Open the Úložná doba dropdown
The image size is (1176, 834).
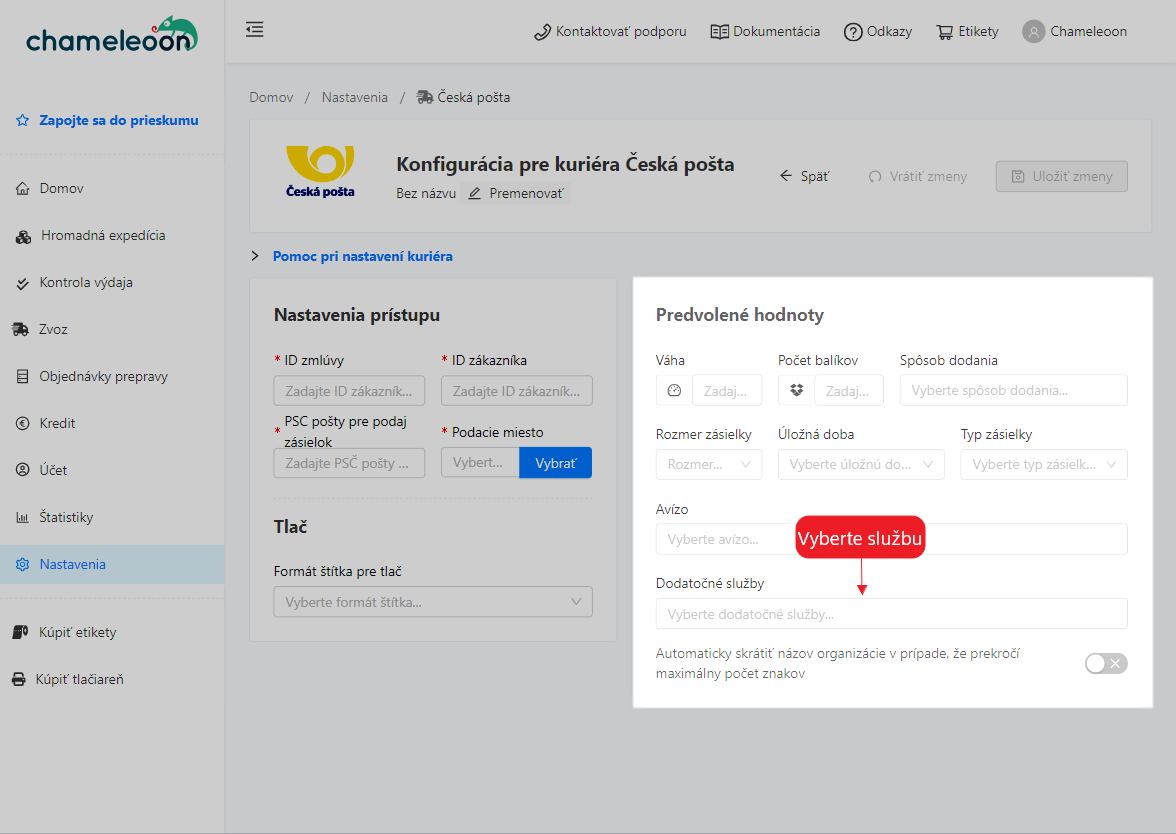860,464
